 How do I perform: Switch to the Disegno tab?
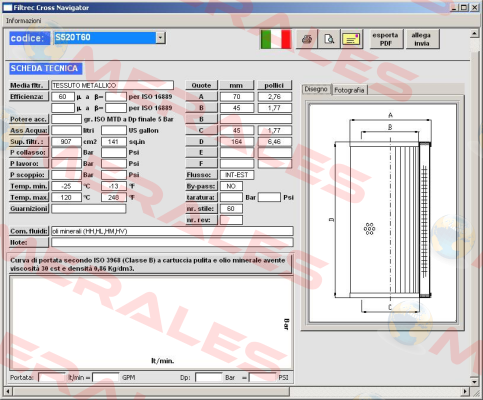(x=316, y=89)
